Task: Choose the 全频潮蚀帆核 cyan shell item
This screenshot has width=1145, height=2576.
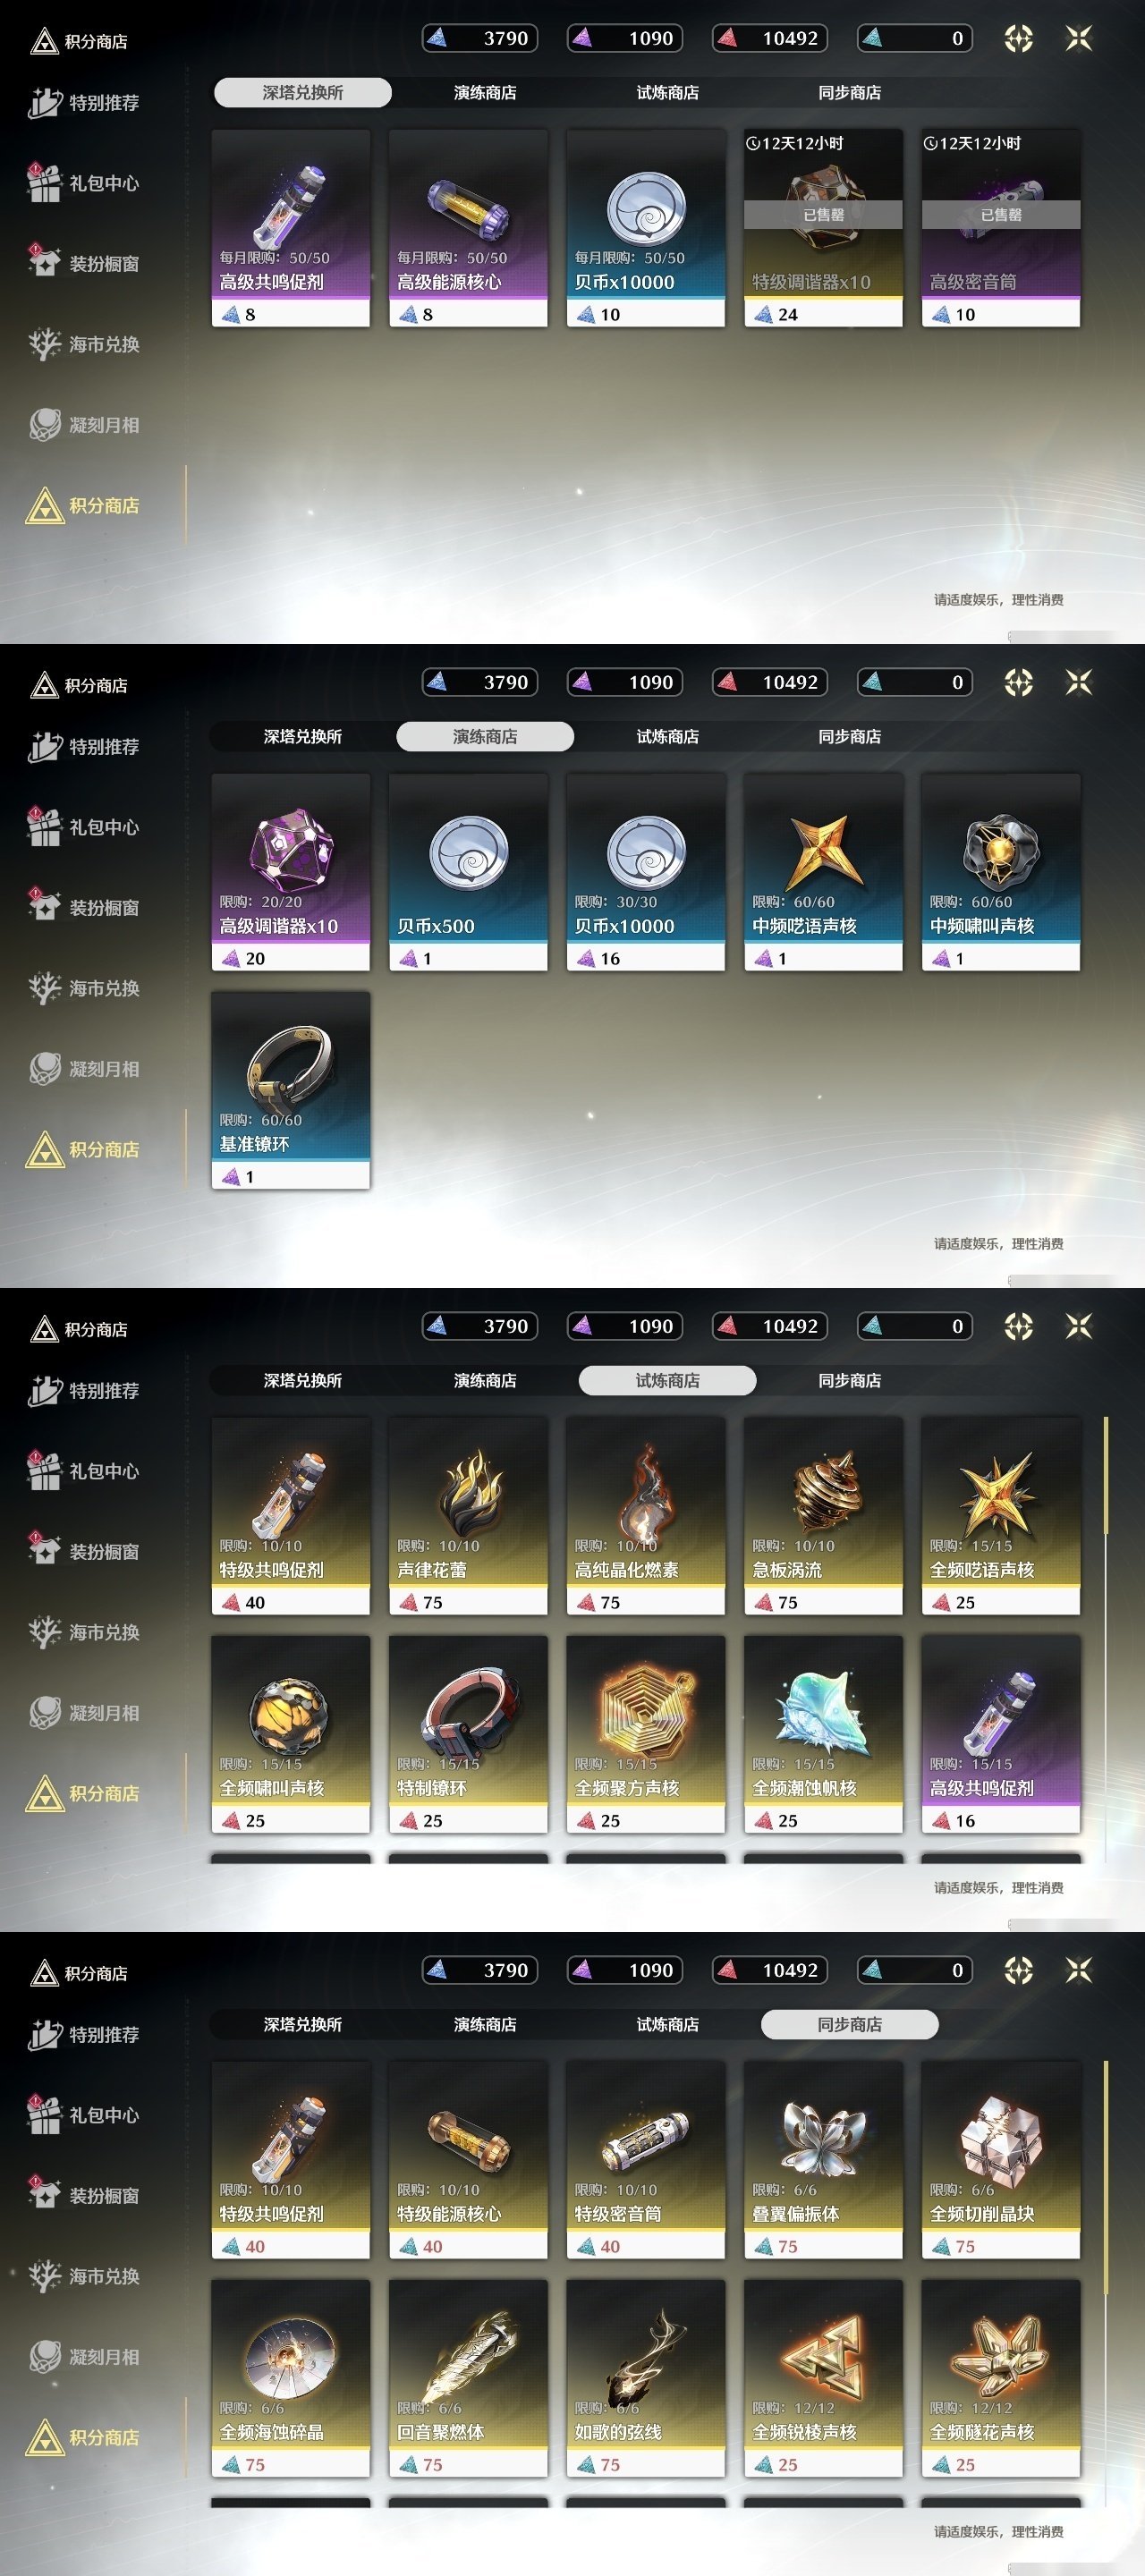Action: (824, 1734)
